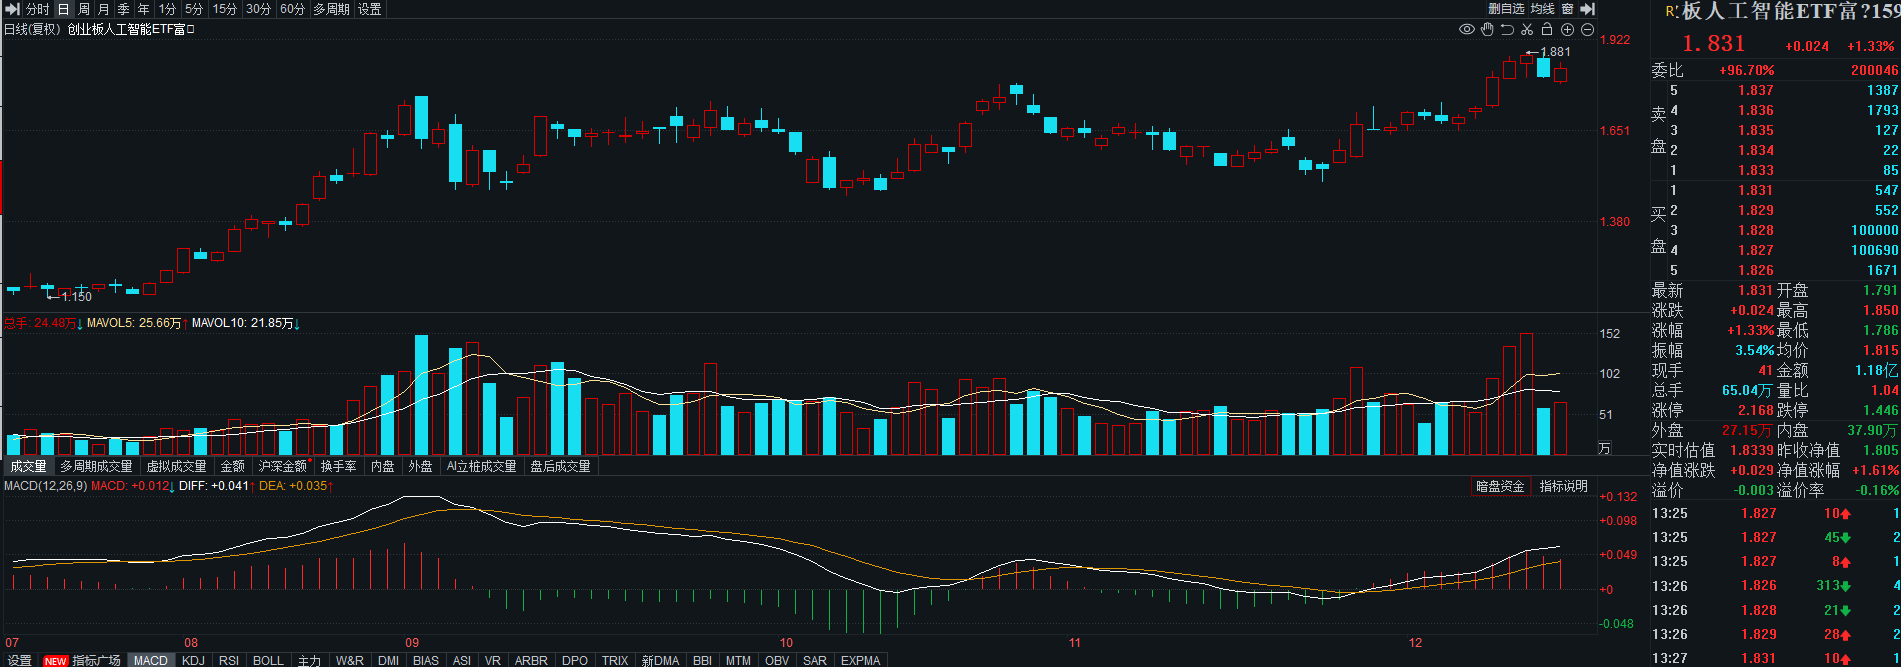Select the 年 yearly period tab

[x=144, y=9]
